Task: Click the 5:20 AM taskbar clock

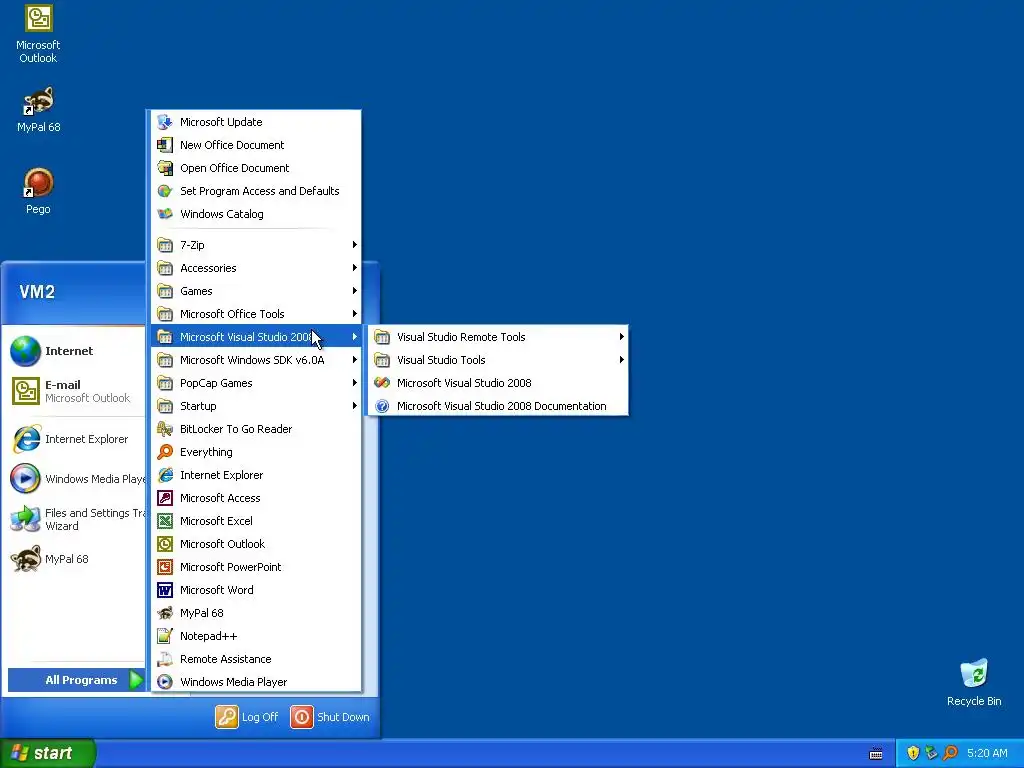Action: click(987, 753)
